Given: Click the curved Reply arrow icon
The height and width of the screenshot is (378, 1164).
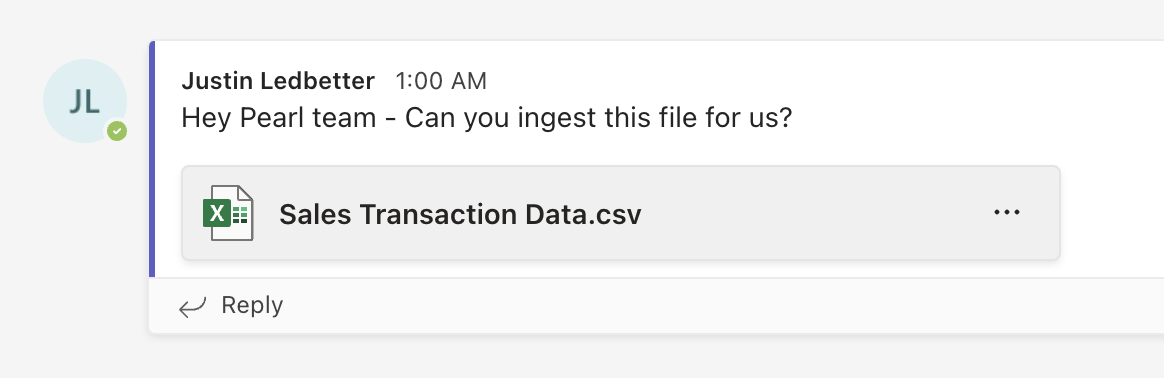Looking at the screenshot, I should click(192, 307).
